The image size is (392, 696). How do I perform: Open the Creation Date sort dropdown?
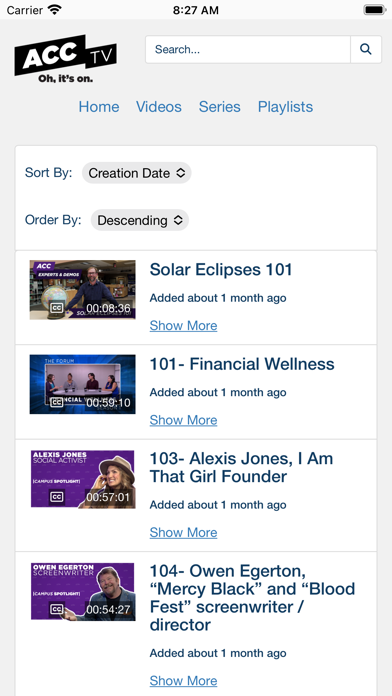coord(136,173)
